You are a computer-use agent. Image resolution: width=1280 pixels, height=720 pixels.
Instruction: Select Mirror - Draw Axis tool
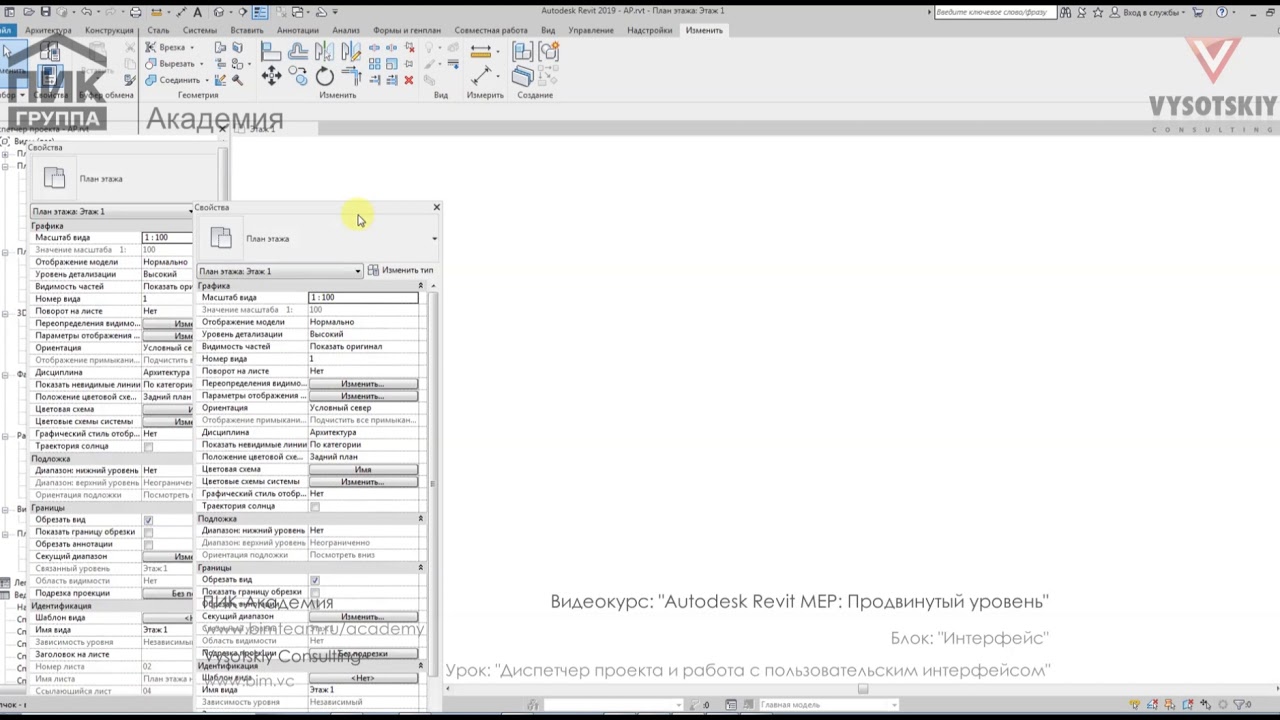(350, 51)
